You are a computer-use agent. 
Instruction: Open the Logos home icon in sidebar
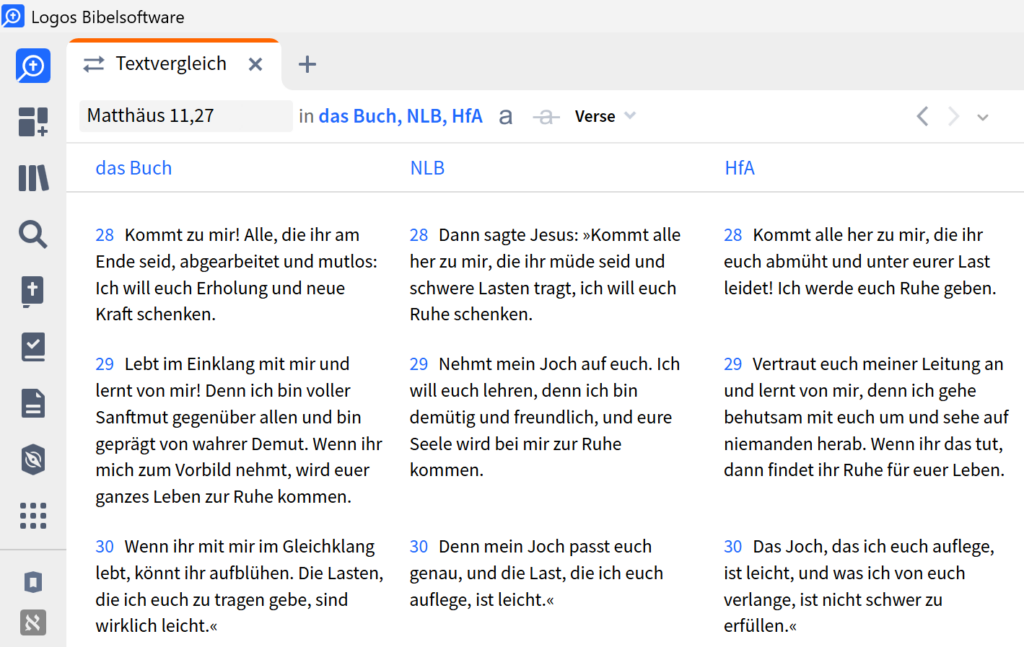33,65
